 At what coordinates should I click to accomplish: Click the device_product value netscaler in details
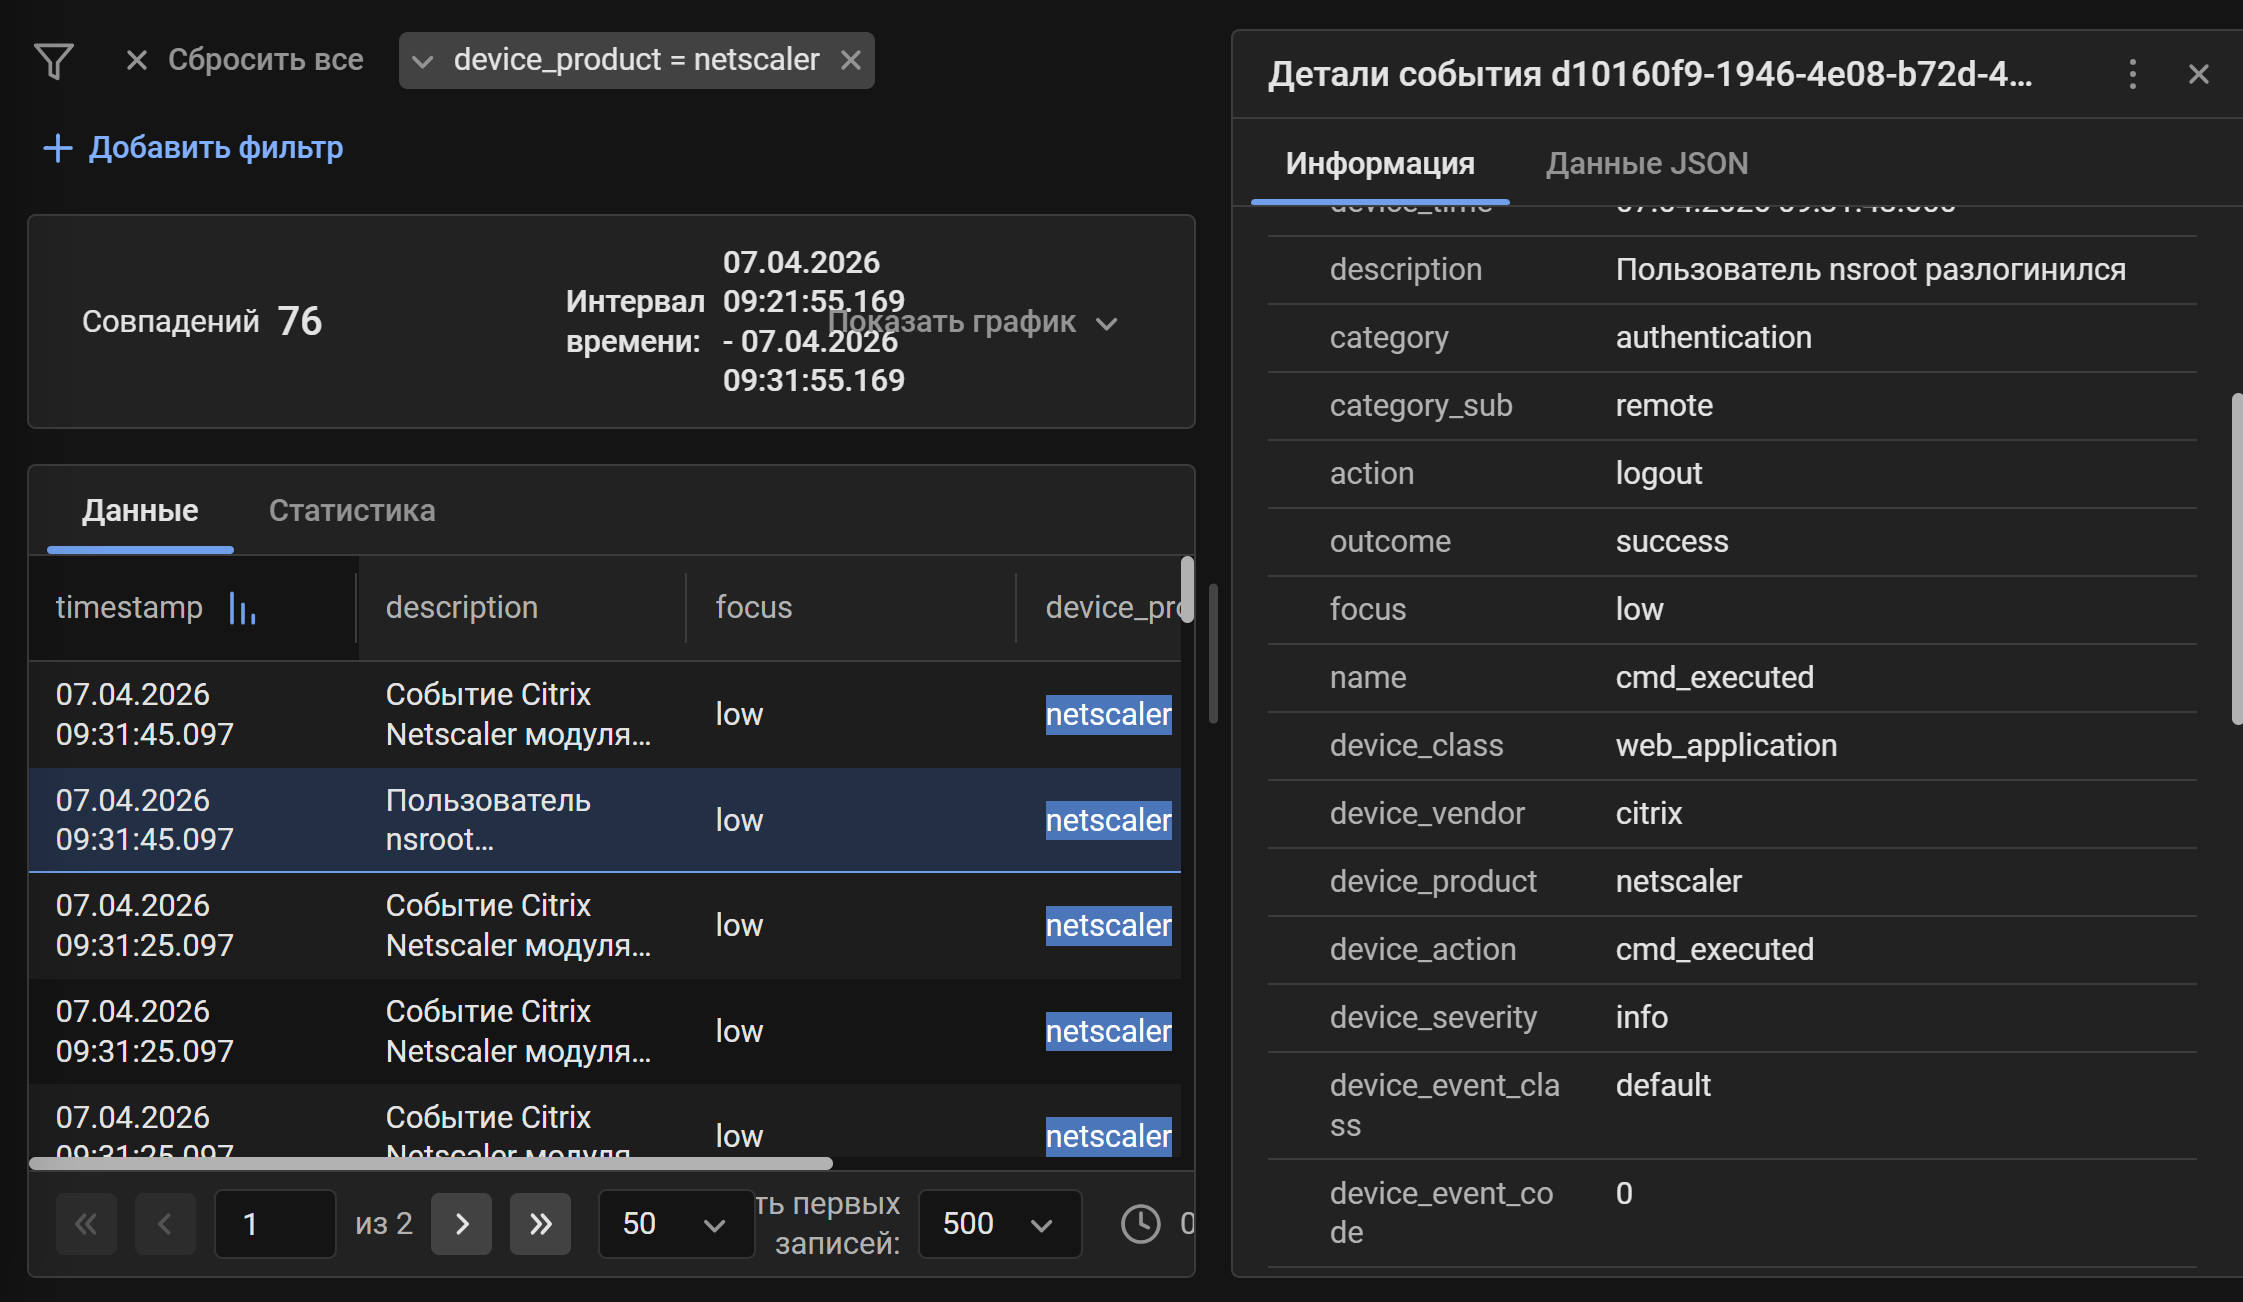(1678, 882)
